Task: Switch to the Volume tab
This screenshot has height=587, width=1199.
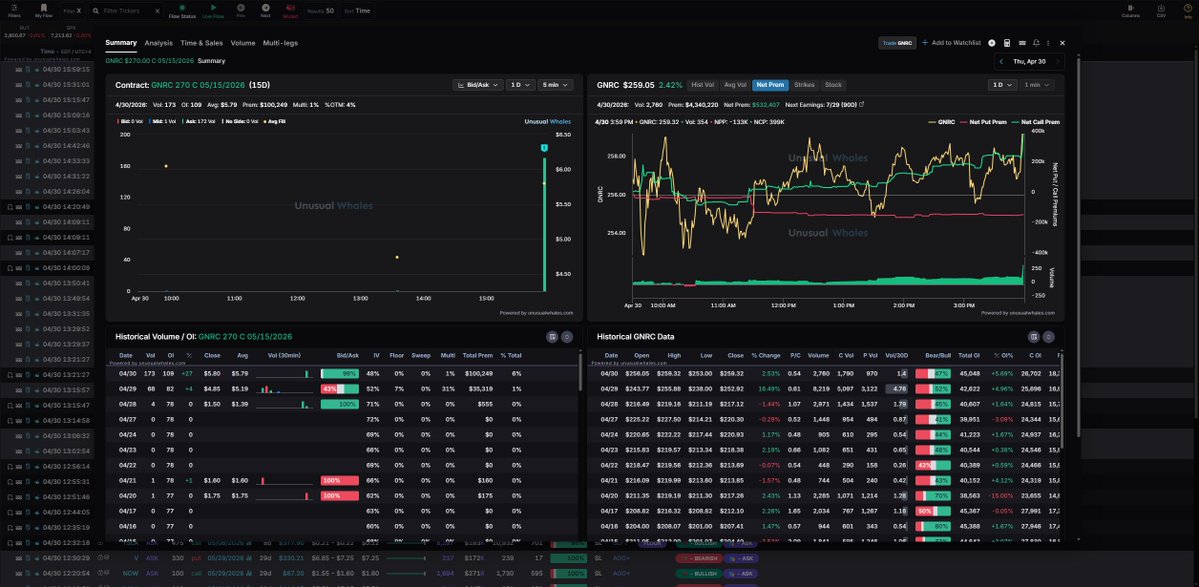Action: point(242,44)
